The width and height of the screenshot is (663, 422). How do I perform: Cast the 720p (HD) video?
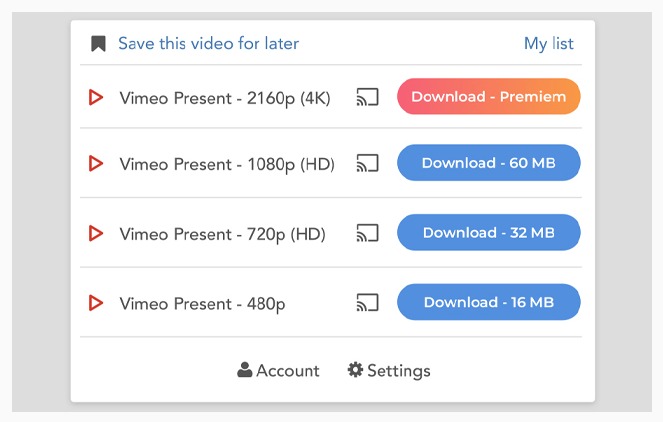pyautogui.click(x=367, y=233)
